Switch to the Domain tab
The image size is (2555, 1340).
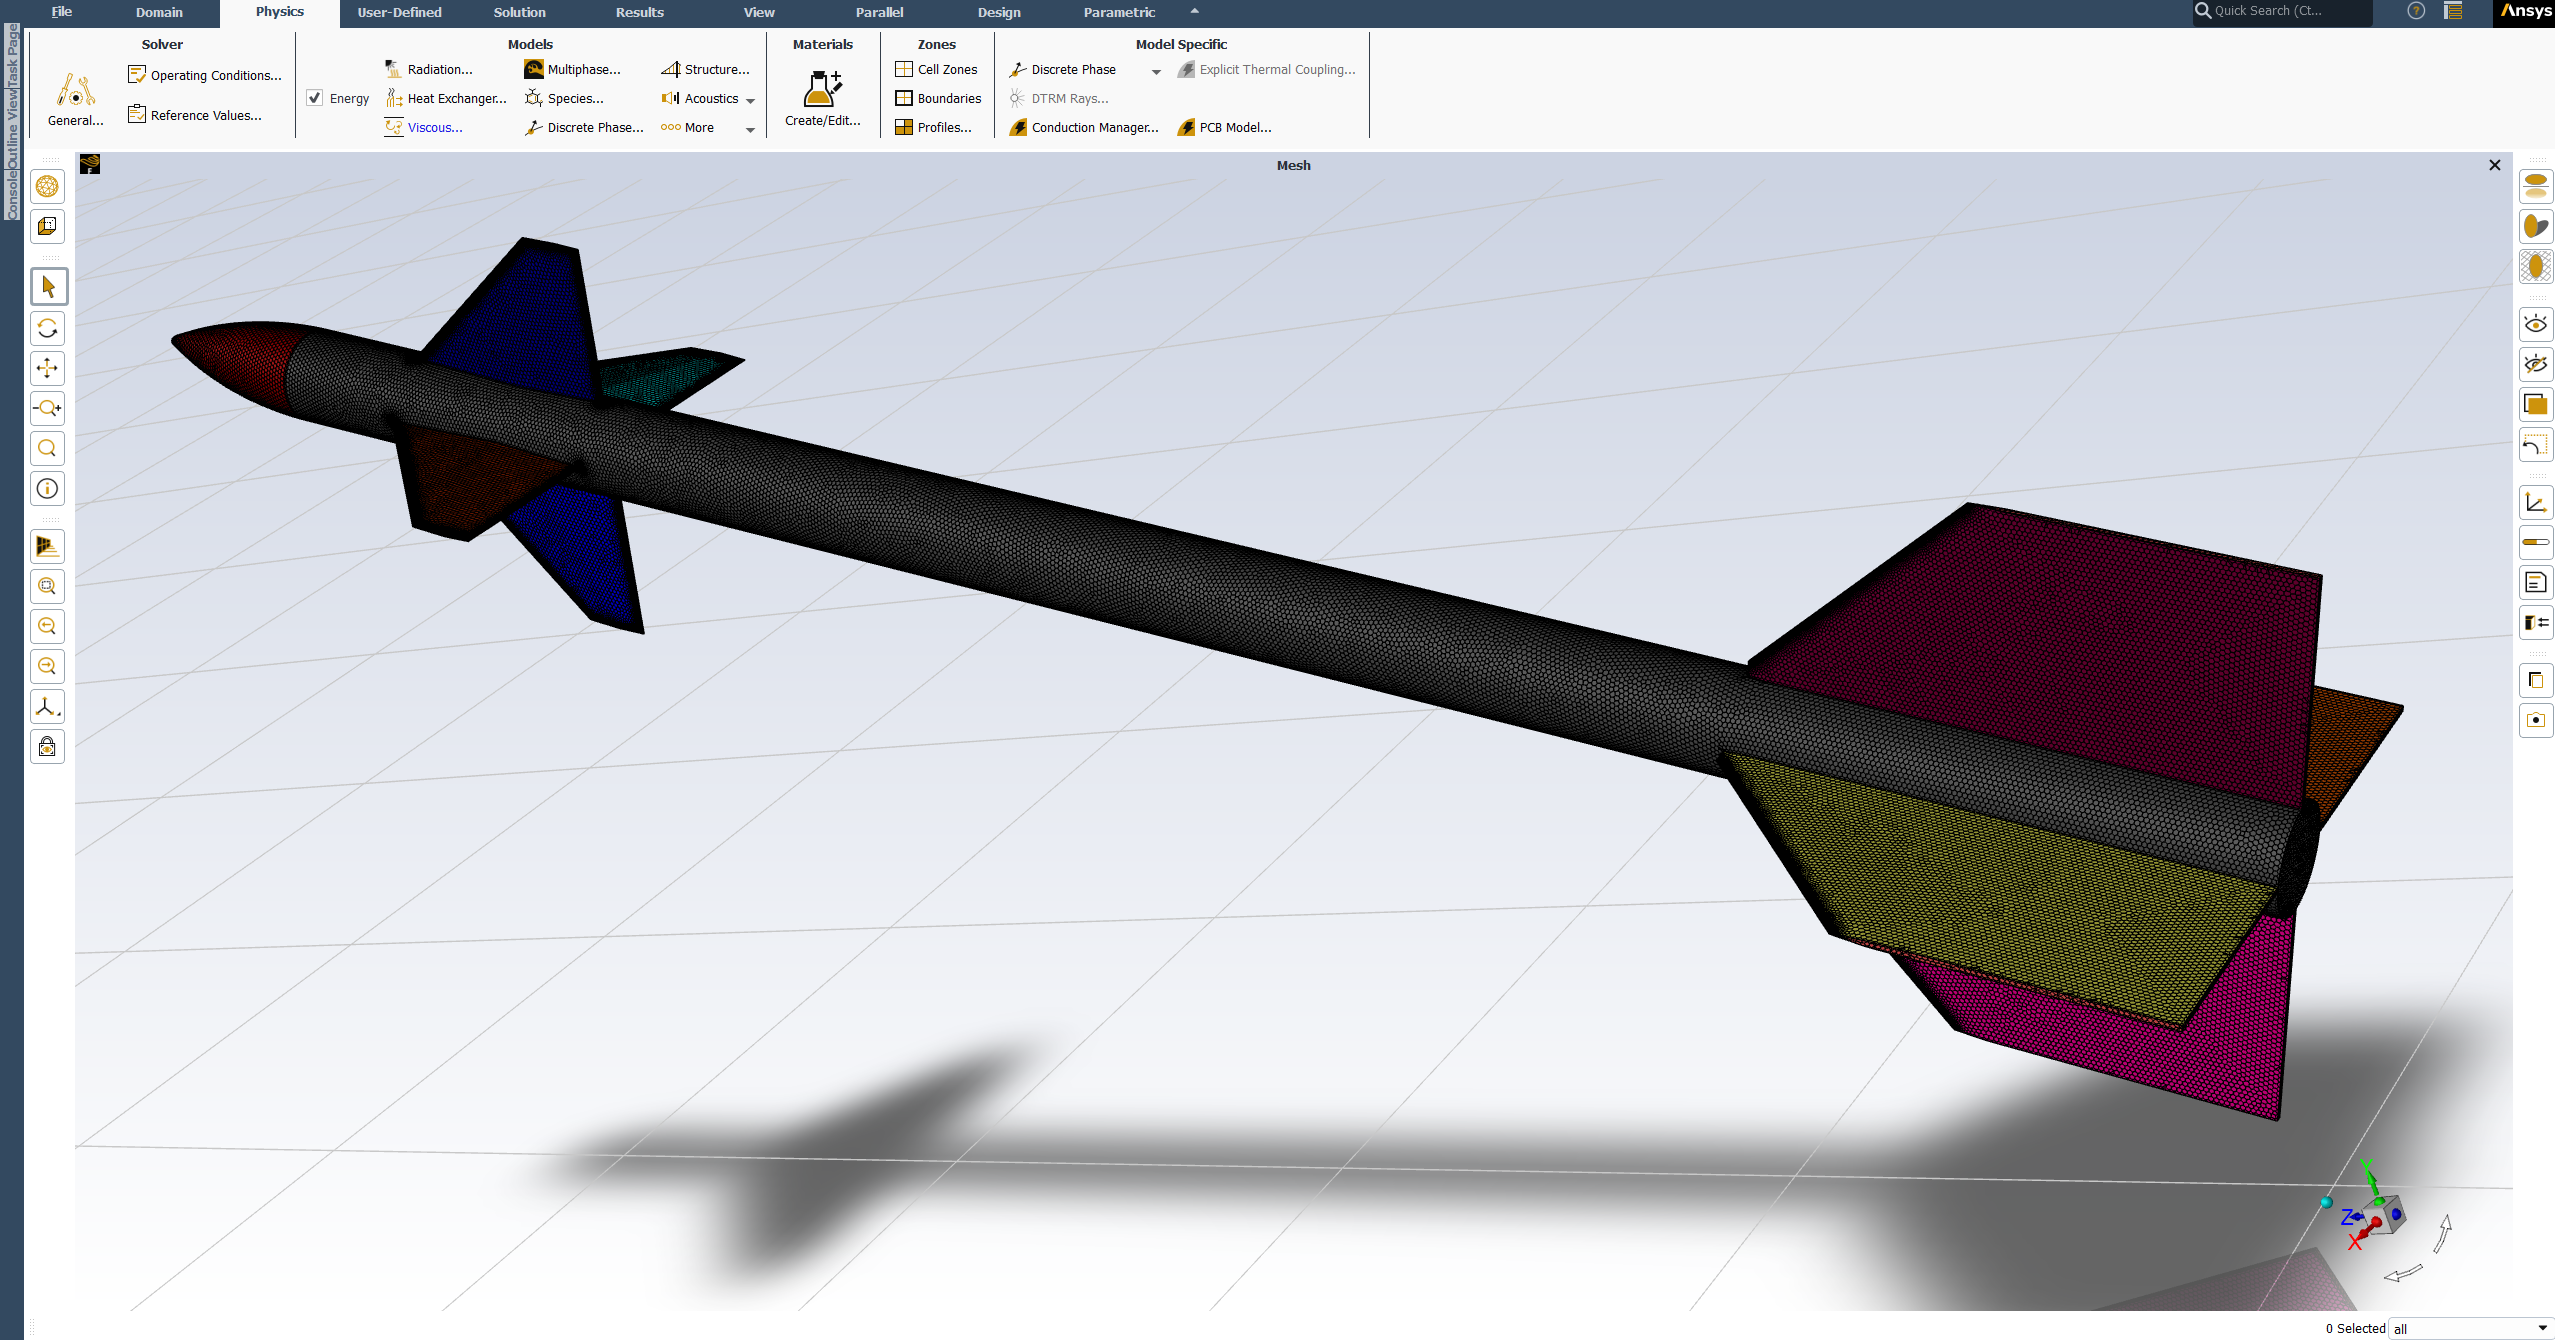coord(159,12)
